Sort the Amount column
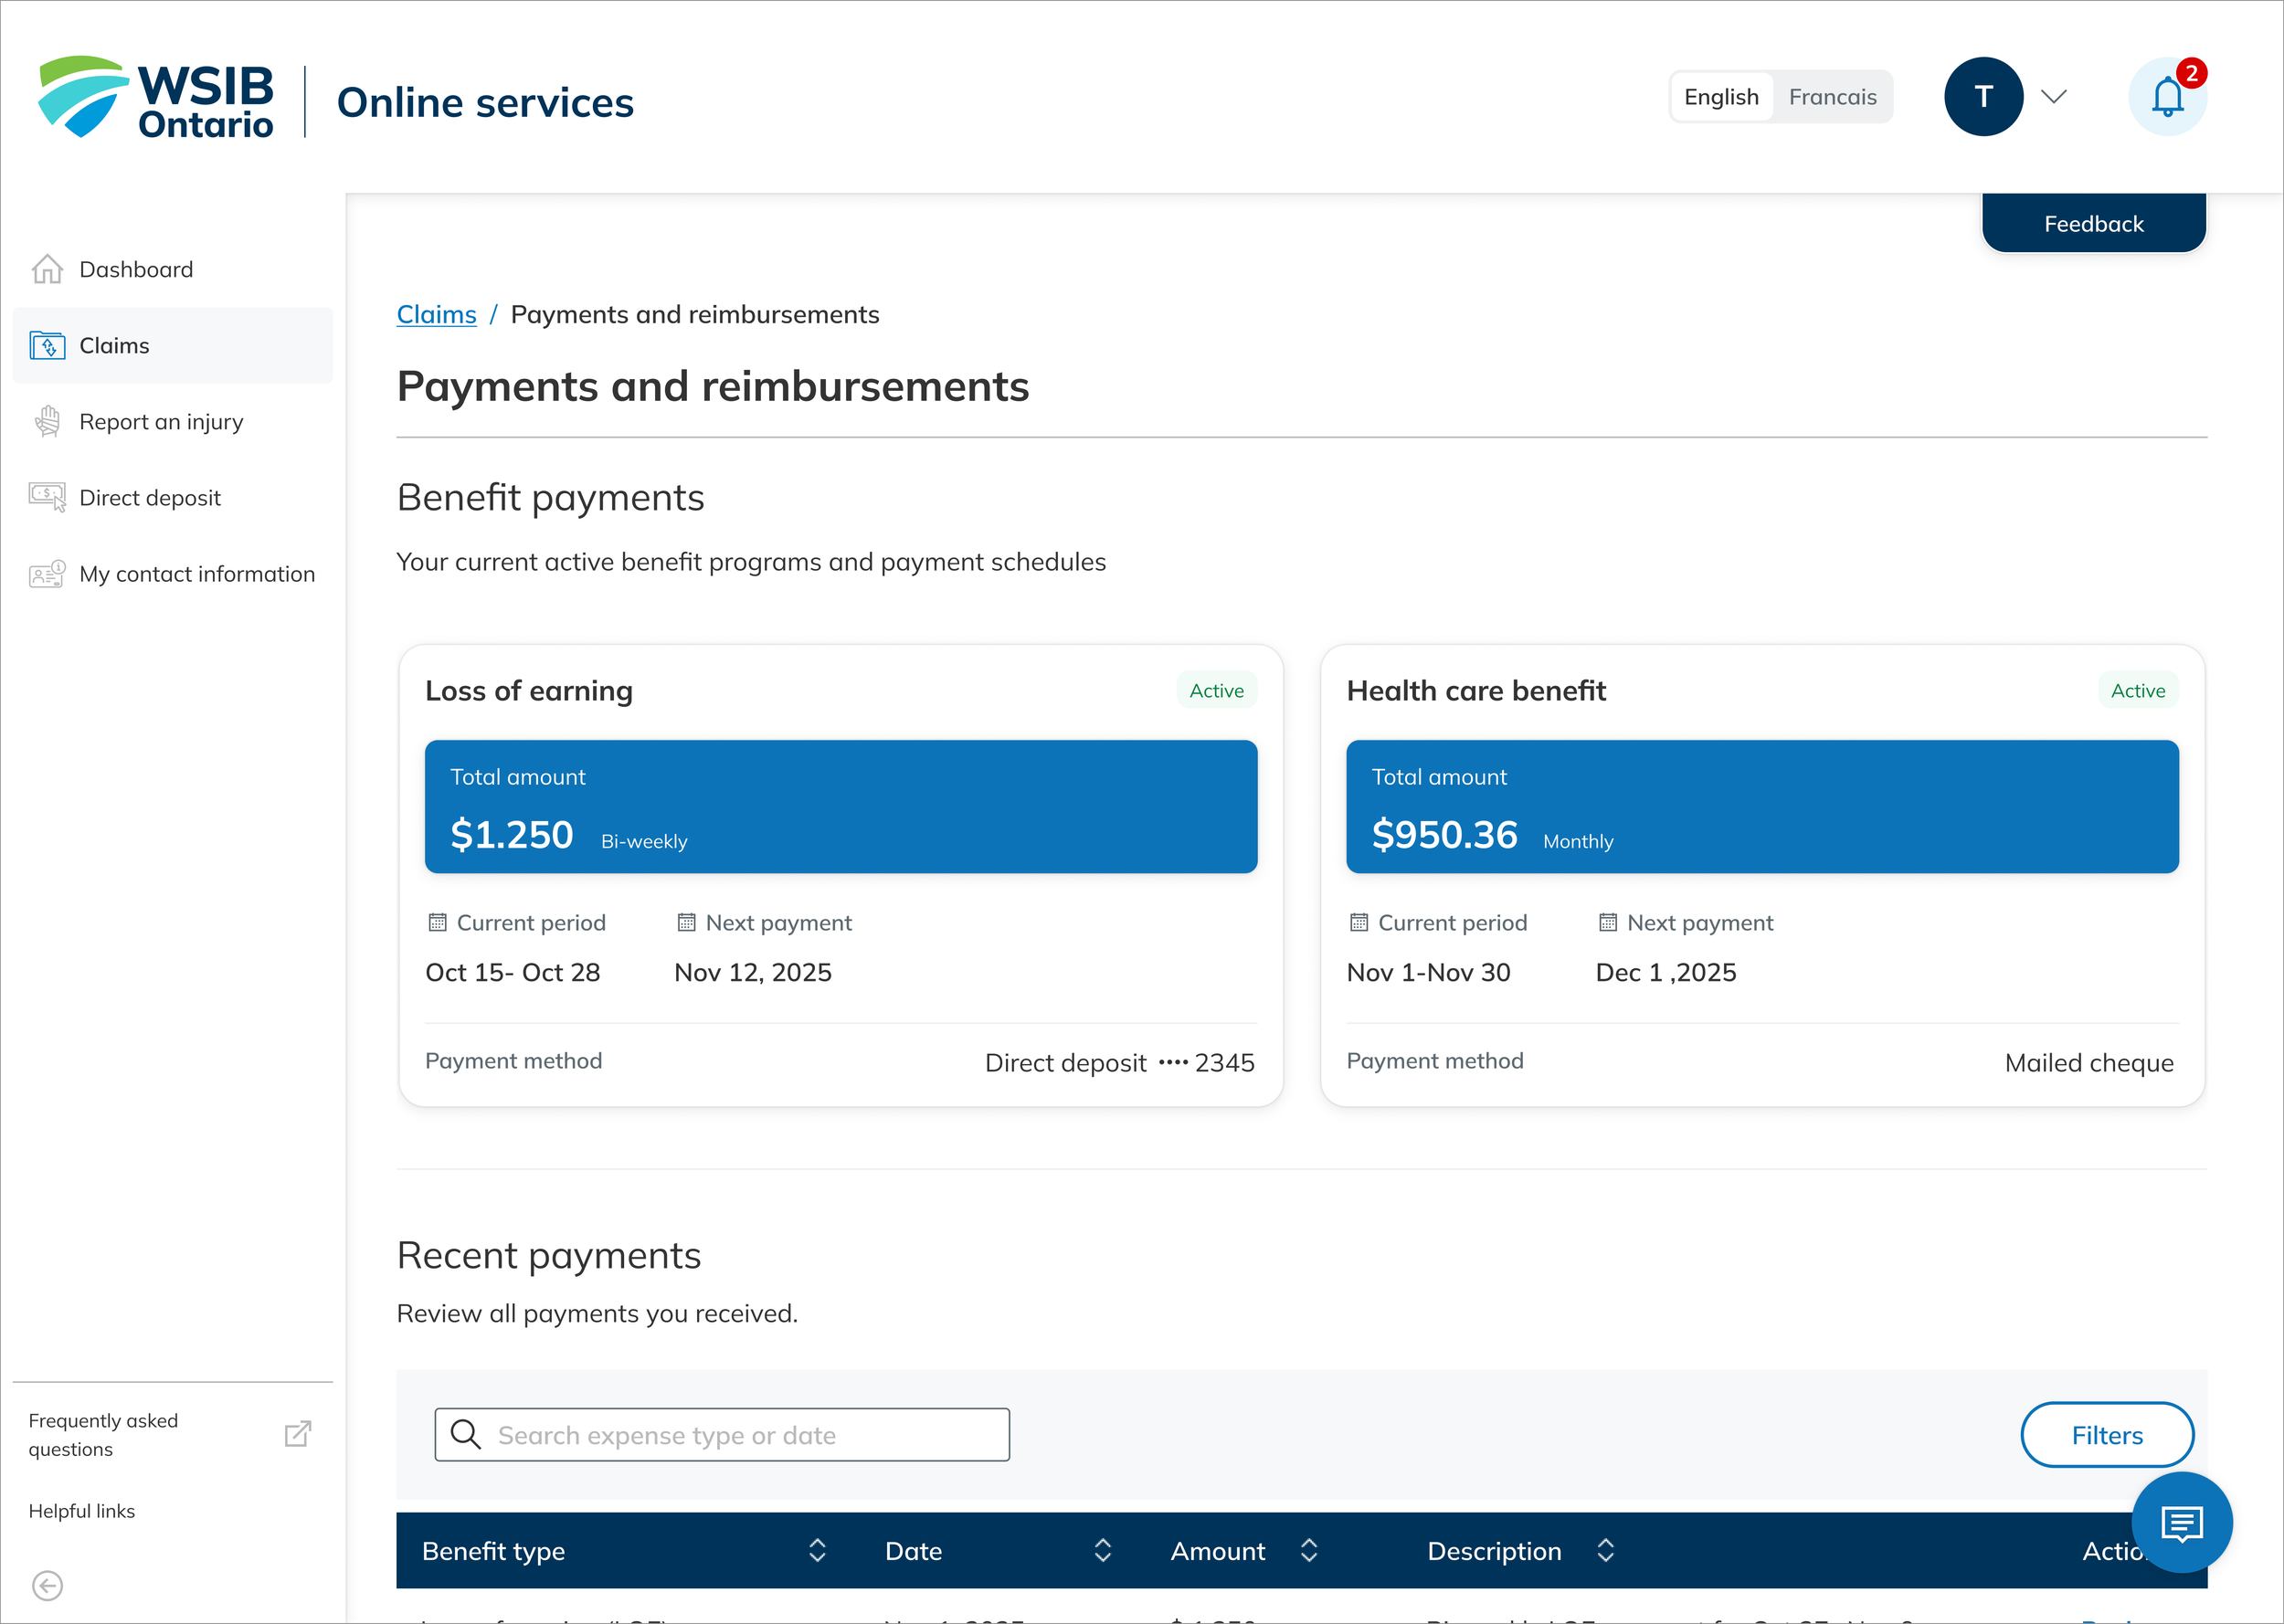 click(1308, 1550)
